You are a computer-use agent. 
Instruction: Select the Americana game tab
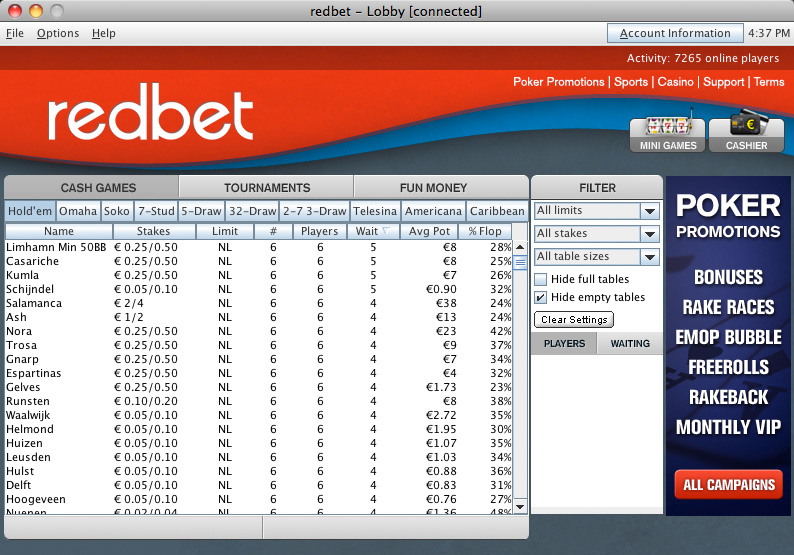(433, 211)
